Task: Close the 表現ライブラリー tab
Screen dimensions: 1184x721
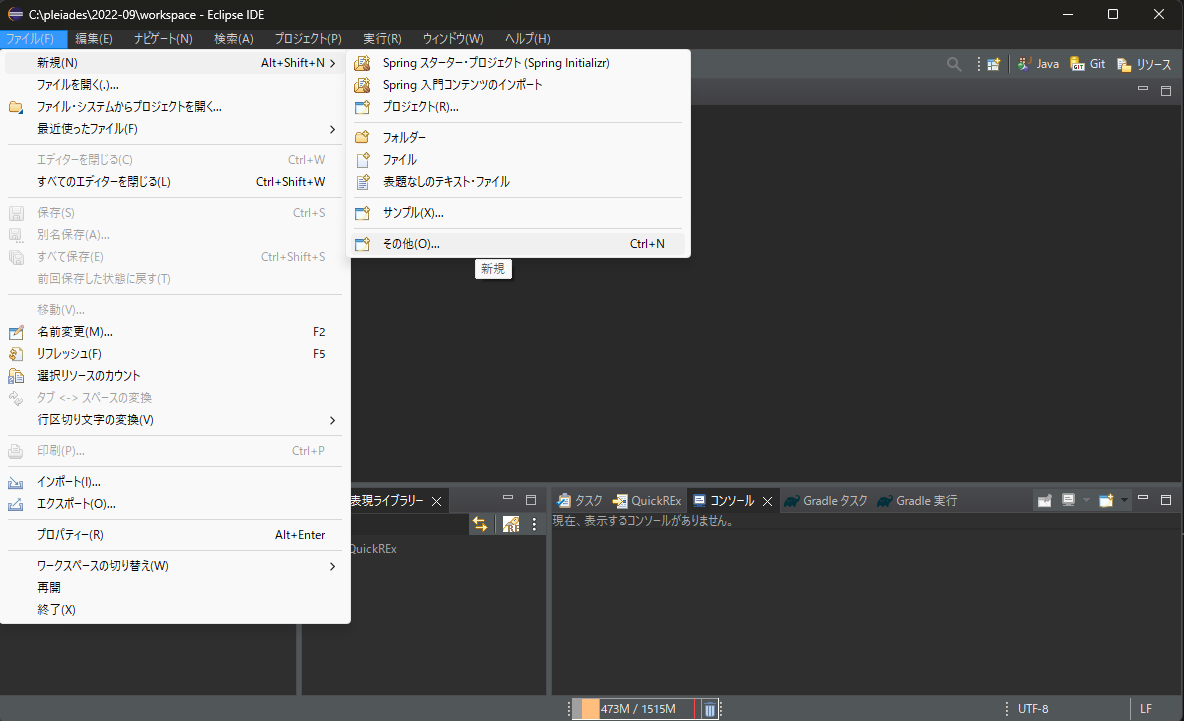Action: [x=436, y=501]
